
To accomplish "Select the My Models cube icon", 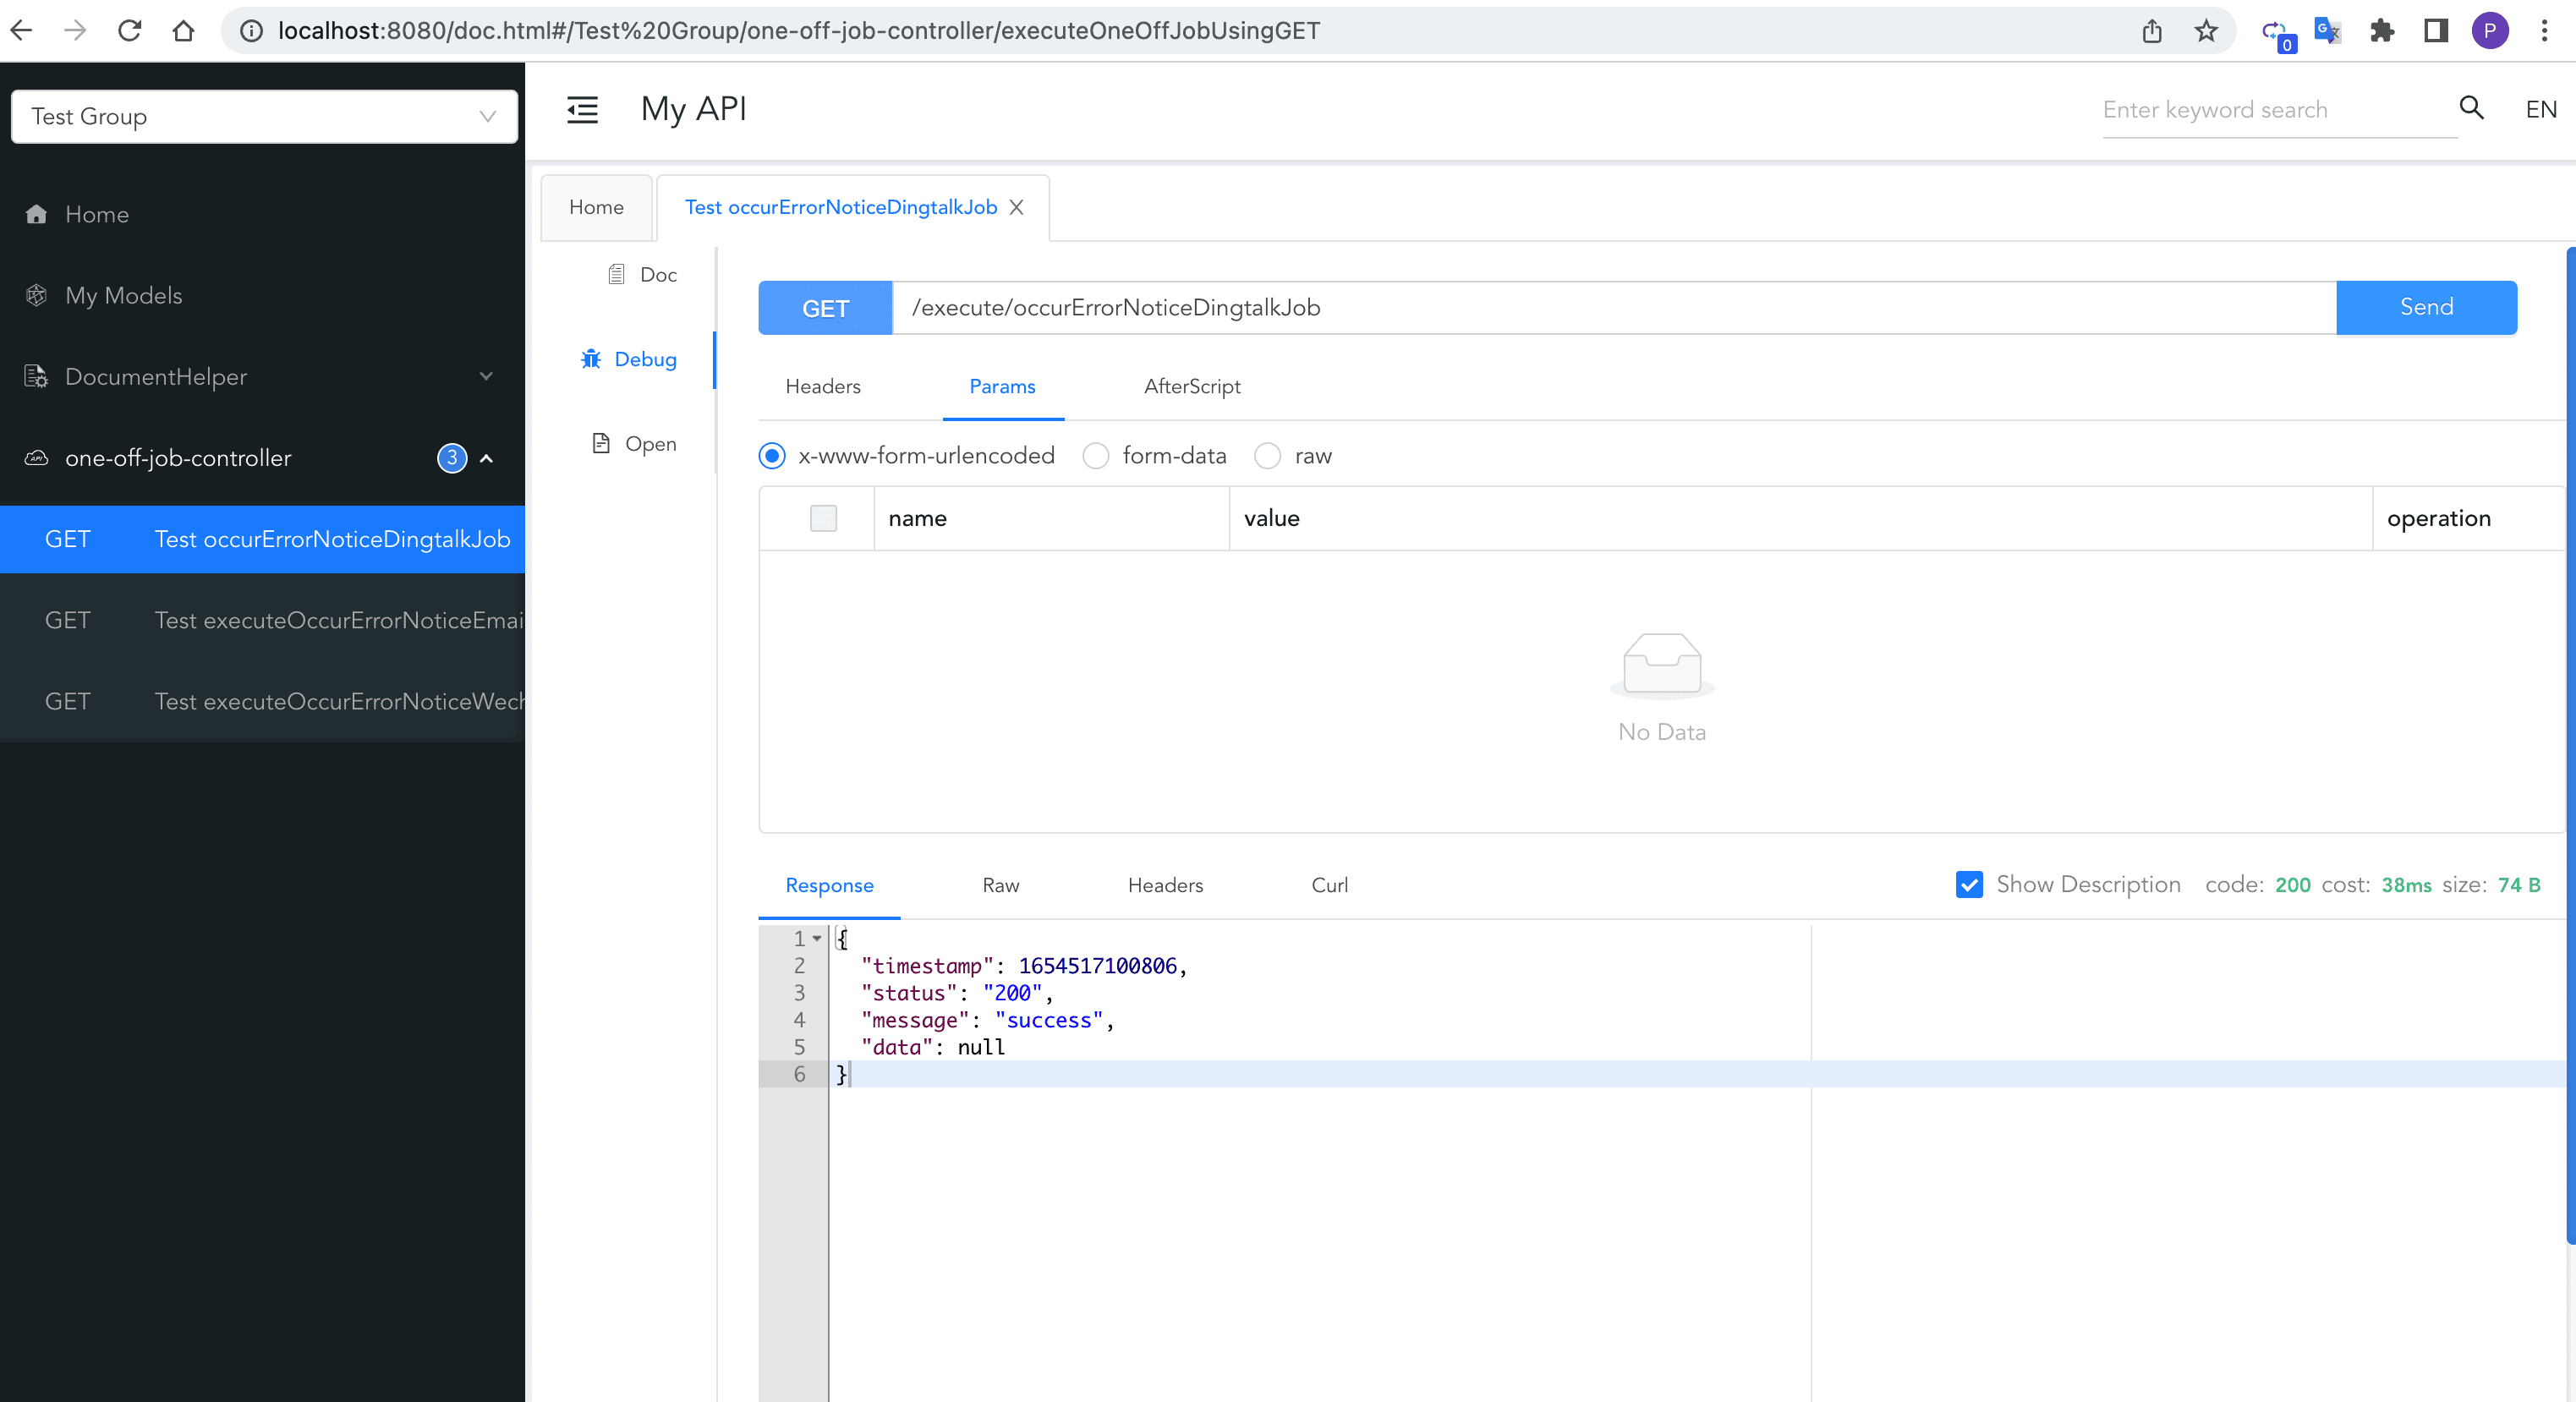I will 36,295.
